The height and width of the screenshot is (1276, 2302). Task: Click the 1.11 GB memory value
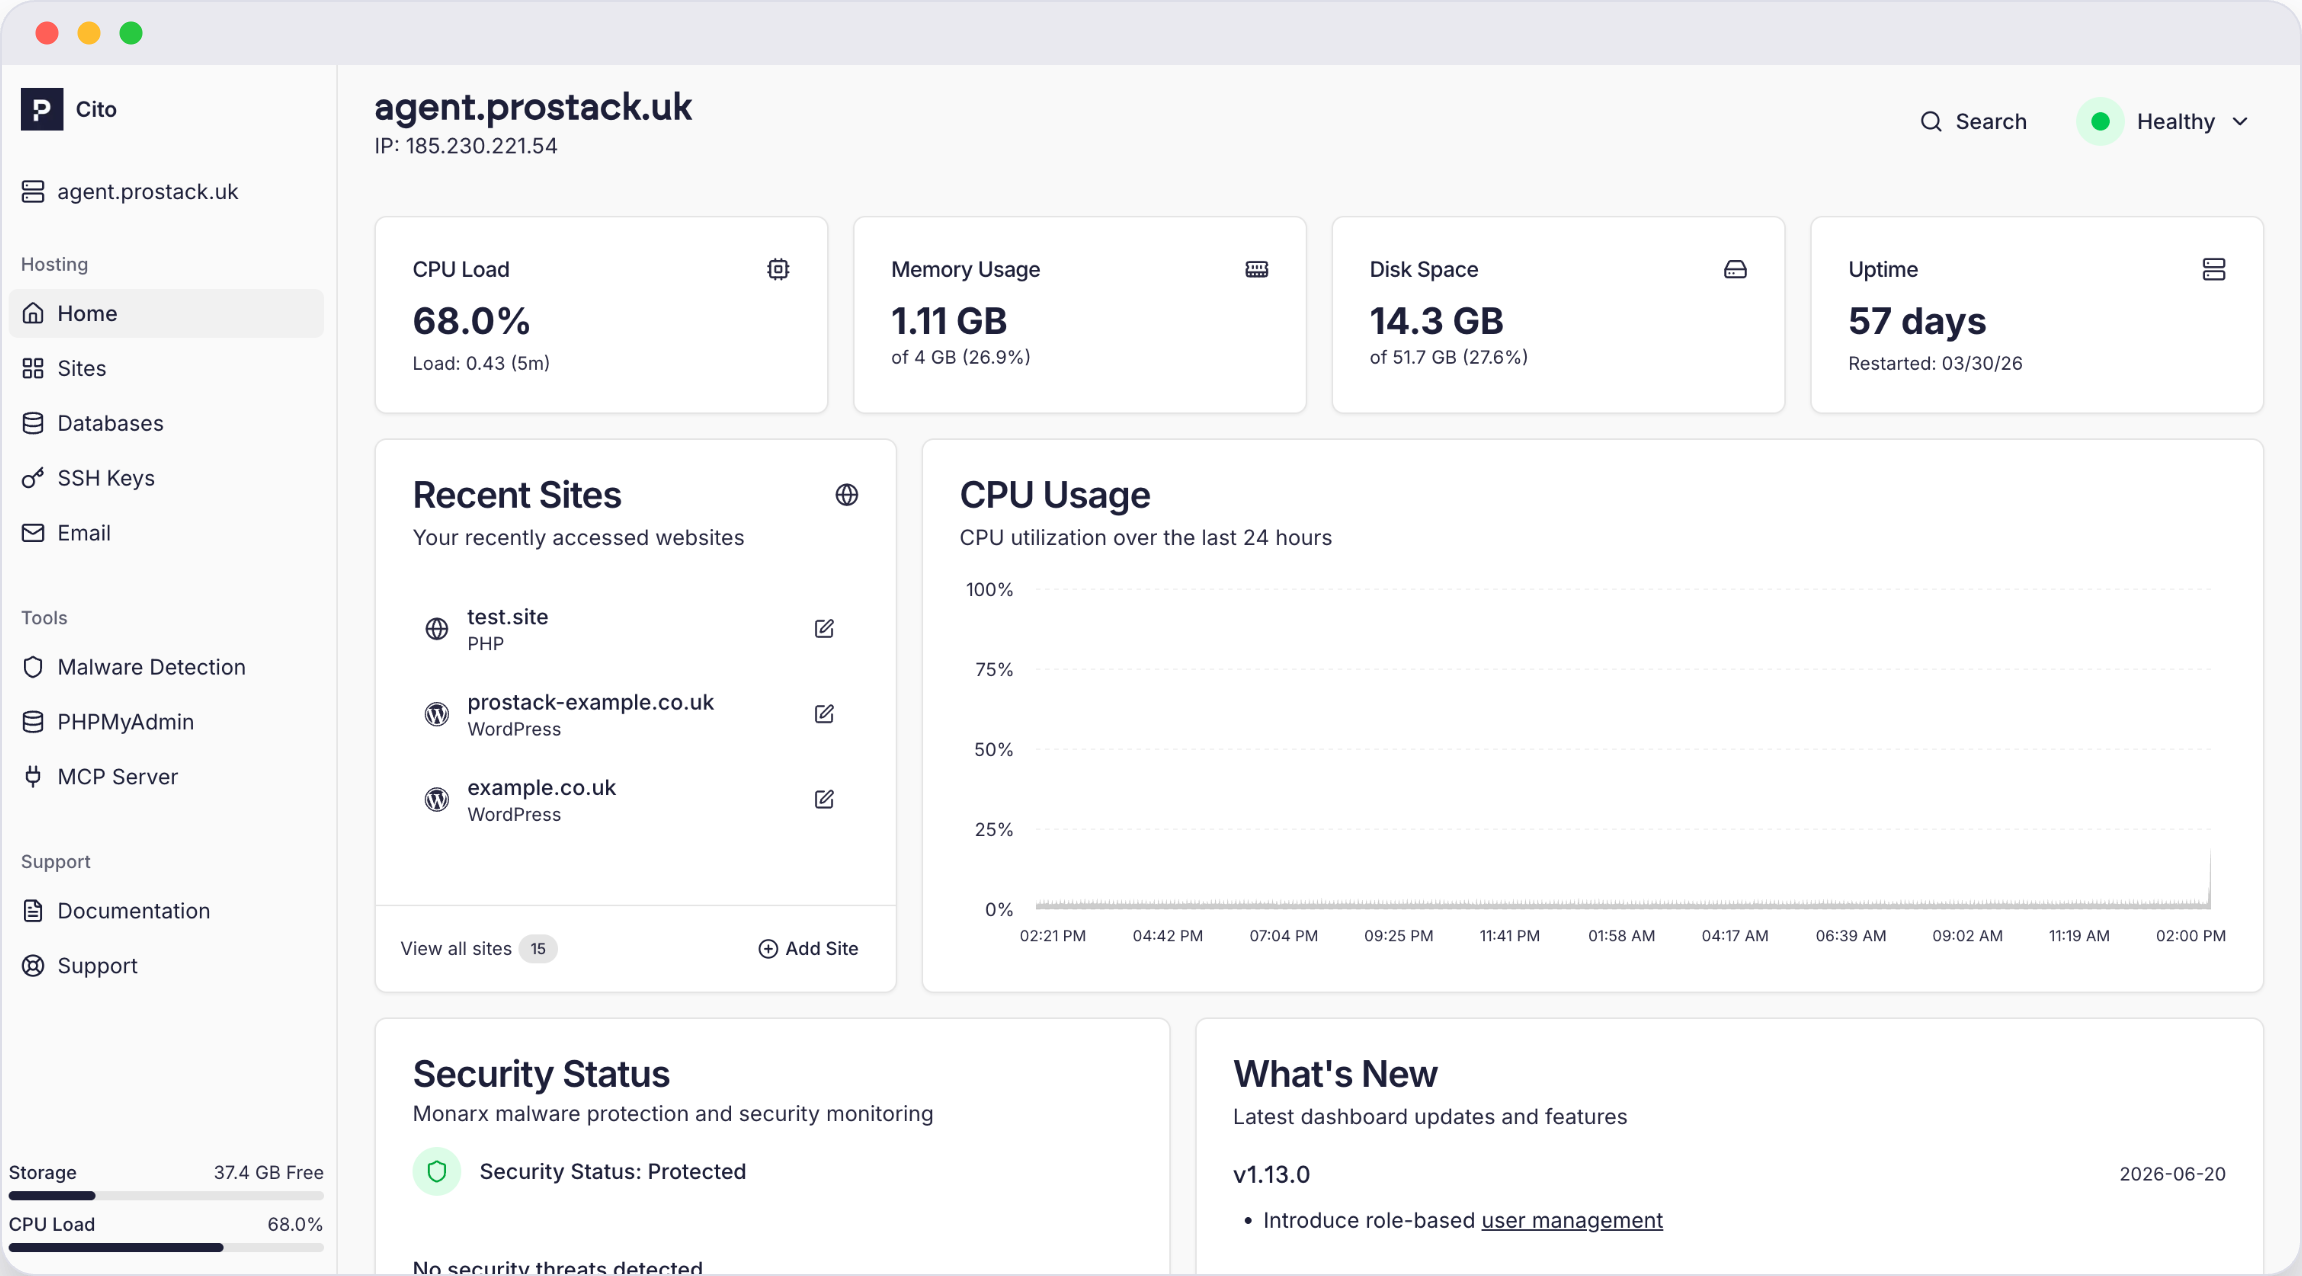point(948,321)
